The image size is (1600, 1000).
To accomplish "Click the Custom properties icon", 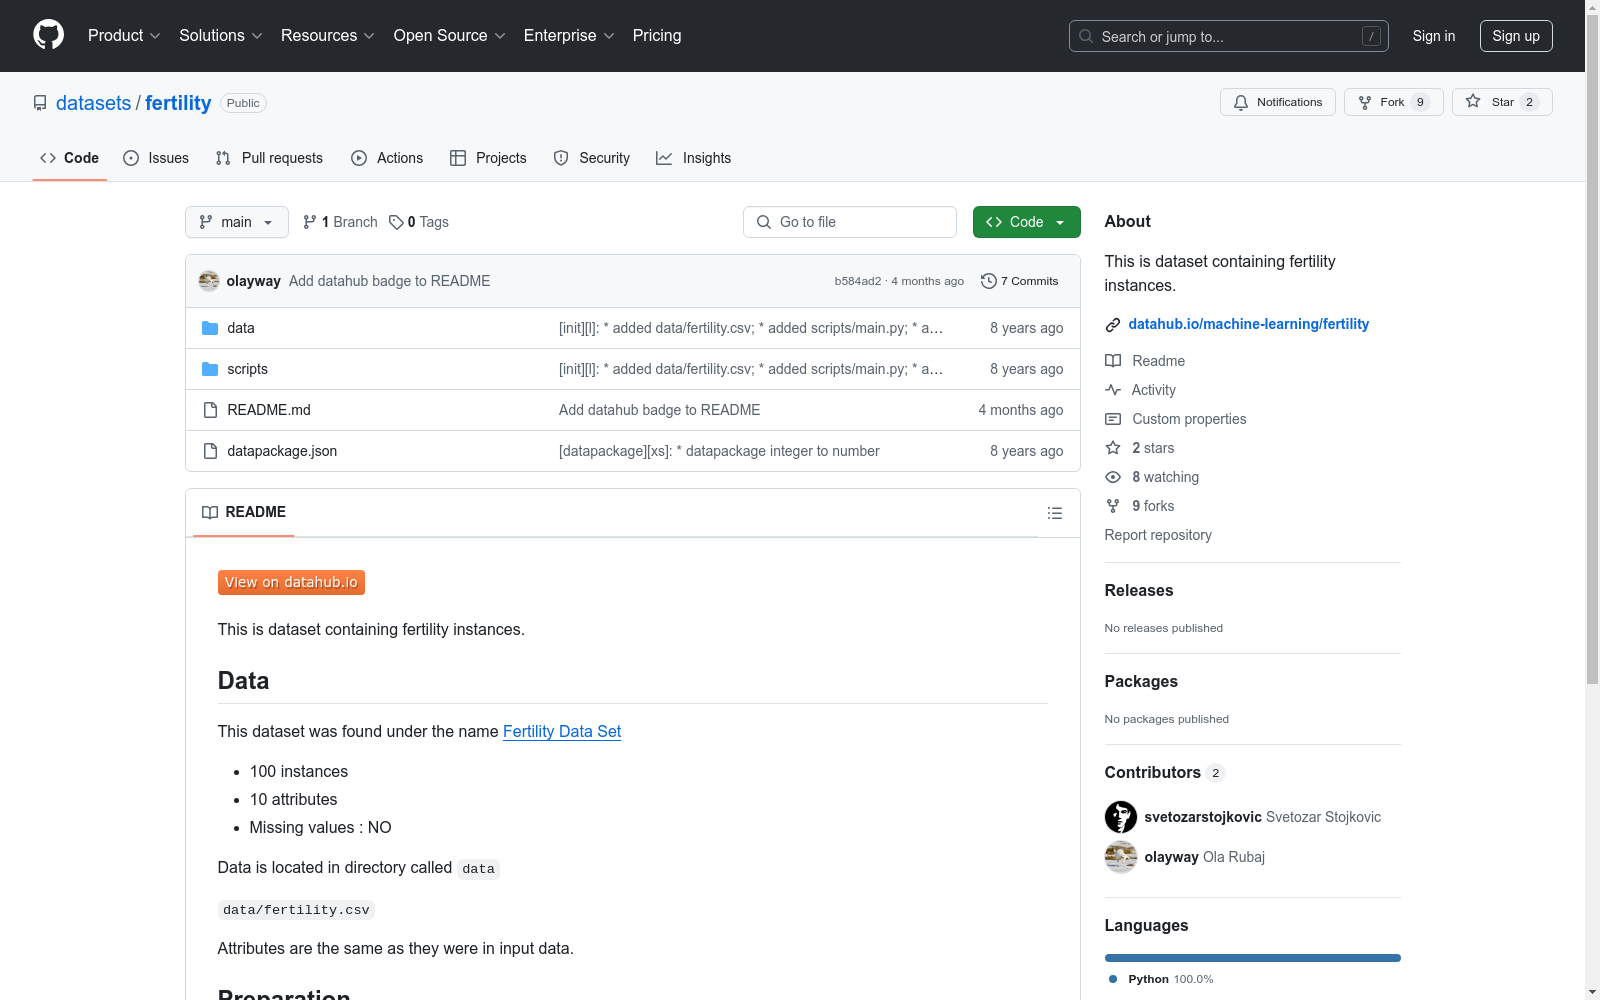I will [x=1113, y=419].
